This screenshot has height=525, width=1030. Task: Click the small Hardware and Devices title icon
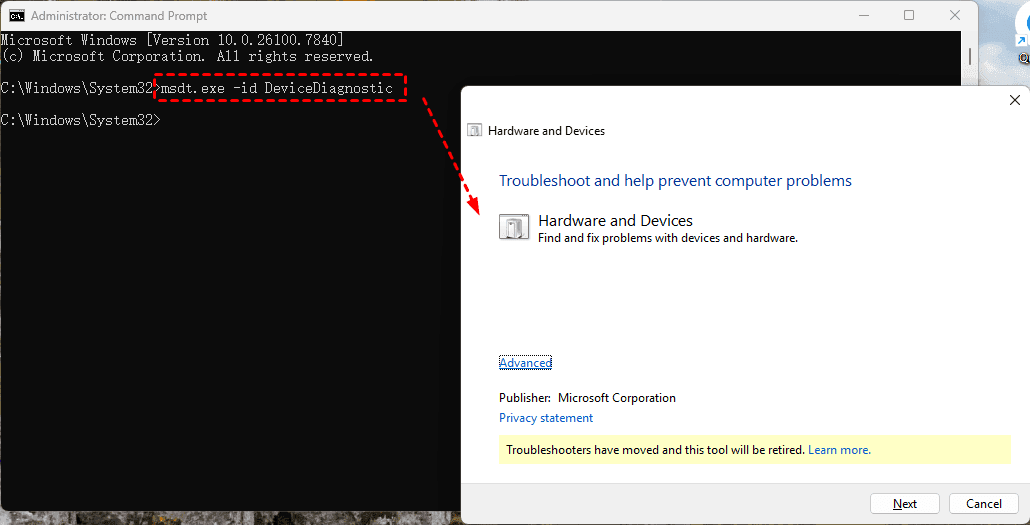coord(475,131)
